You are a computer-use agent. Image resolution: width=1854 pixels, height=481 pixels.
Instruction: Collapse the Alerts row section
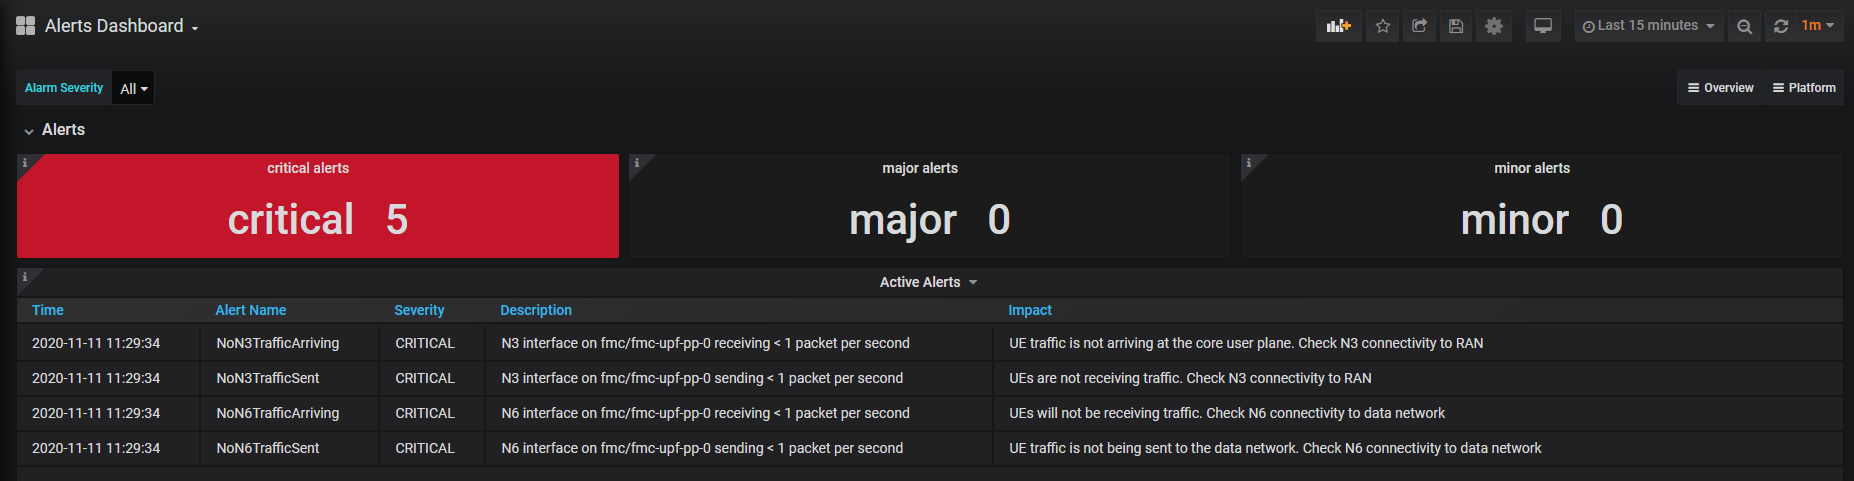pos(55,130)
